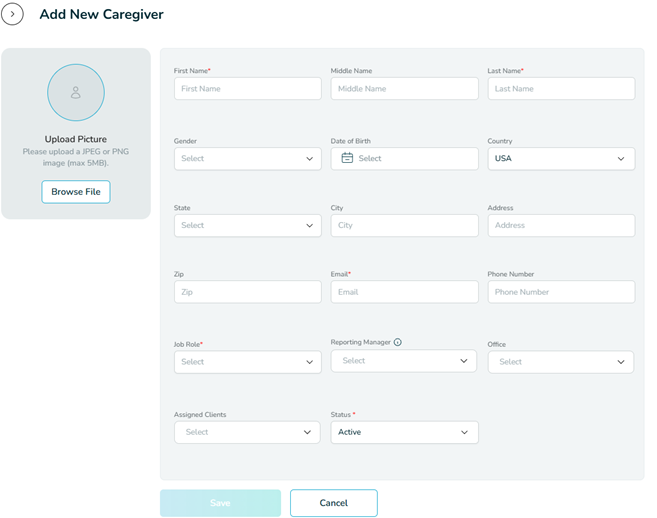Viewport: 657px width, 518px height.
Task: Click the Cancel button
Action: 333,503
